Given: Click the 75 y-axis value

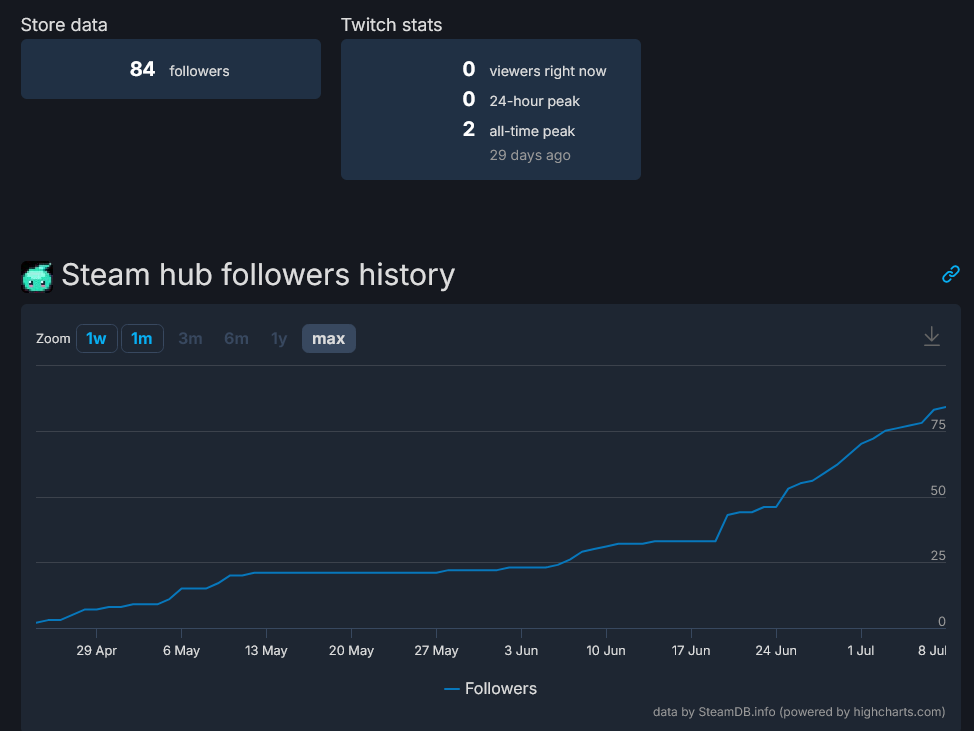Looking at the screenshot, I should 938,425.
